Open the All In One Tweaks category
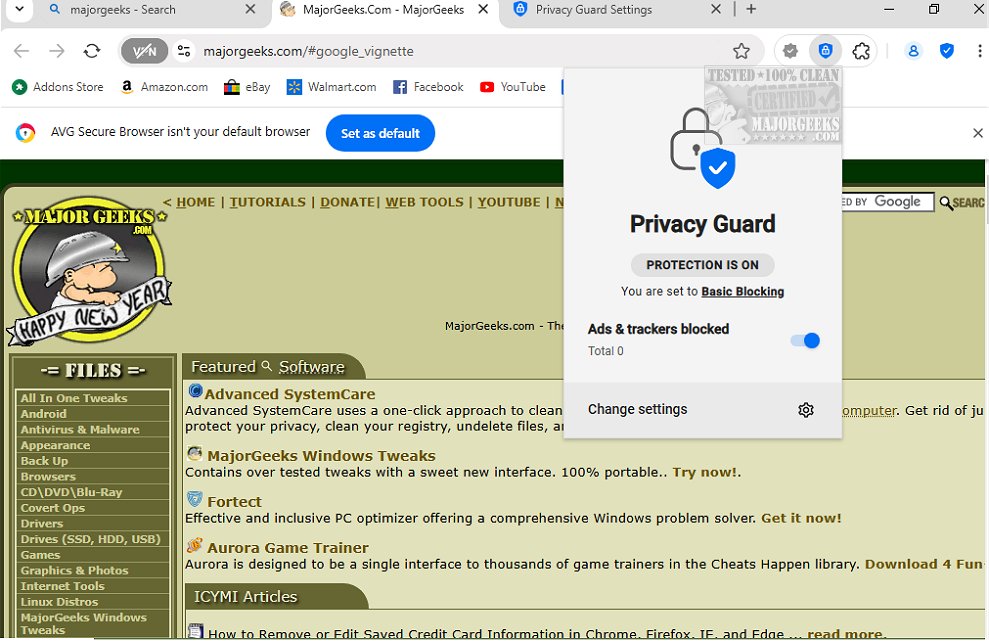989x643 pixels. tap(93, 398)
